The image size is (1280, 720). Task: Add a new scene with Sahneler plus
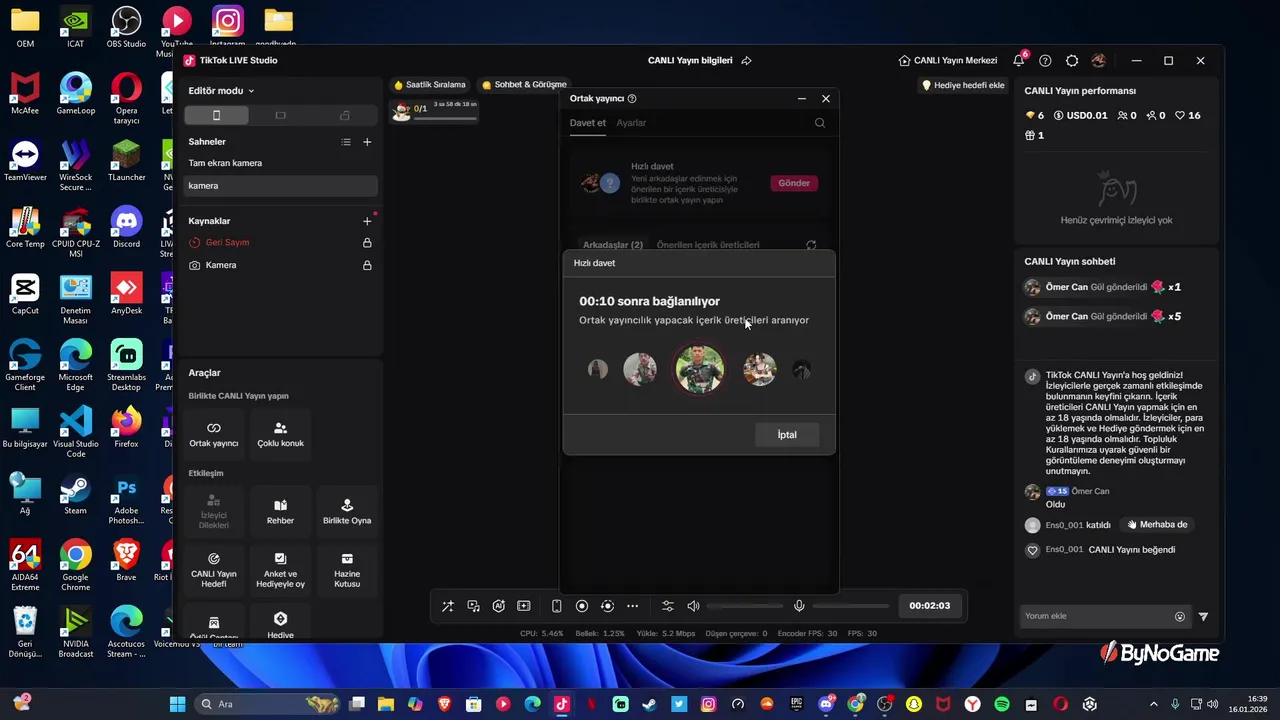[x=367, y=142]
